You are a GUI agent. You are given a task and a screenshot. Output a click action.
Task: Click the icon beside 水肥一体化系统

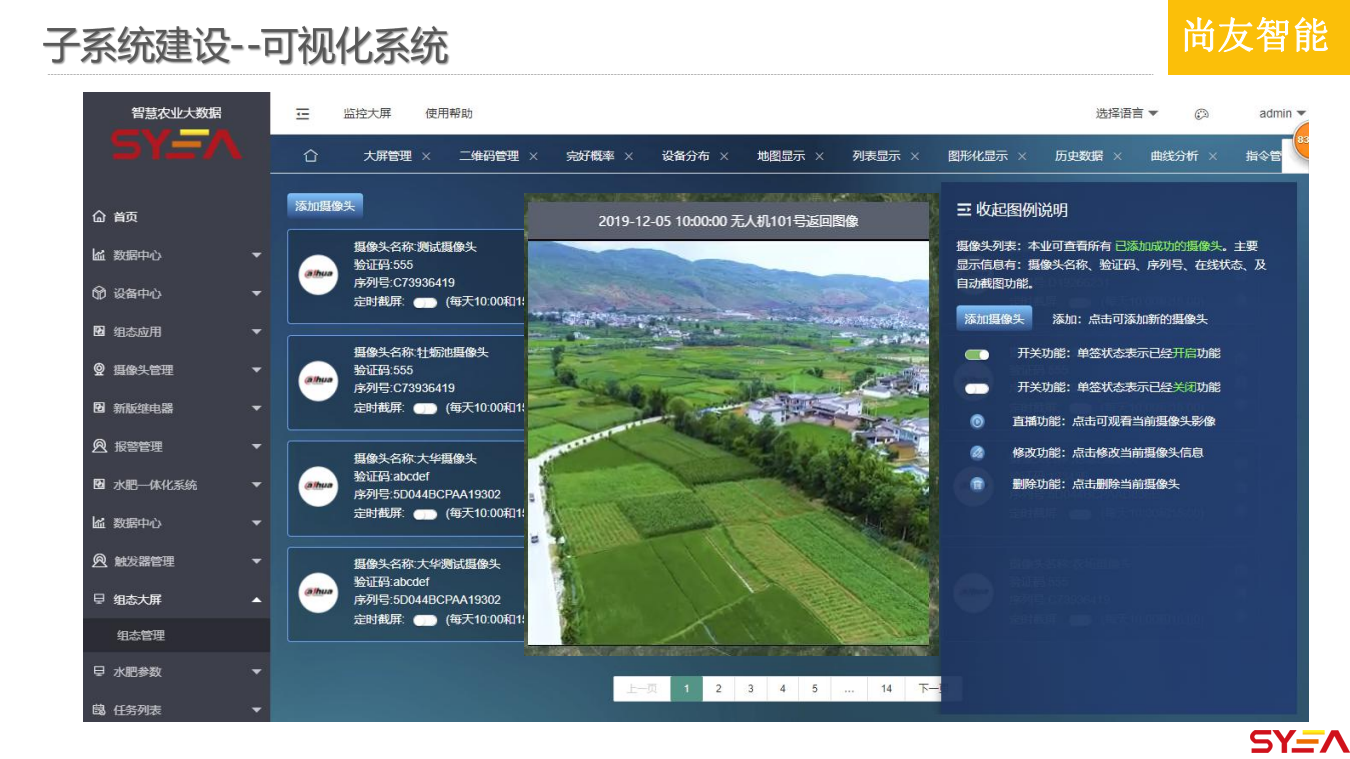(x=99, y=484)
